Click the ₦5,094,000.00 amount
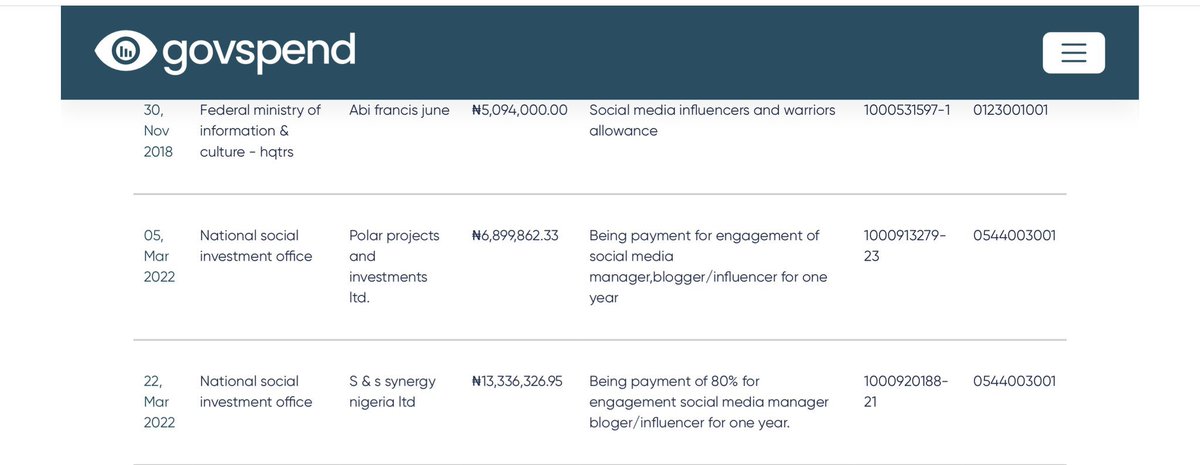The height and width of the screenshot is (465, 1200). (x=520, y=110)
